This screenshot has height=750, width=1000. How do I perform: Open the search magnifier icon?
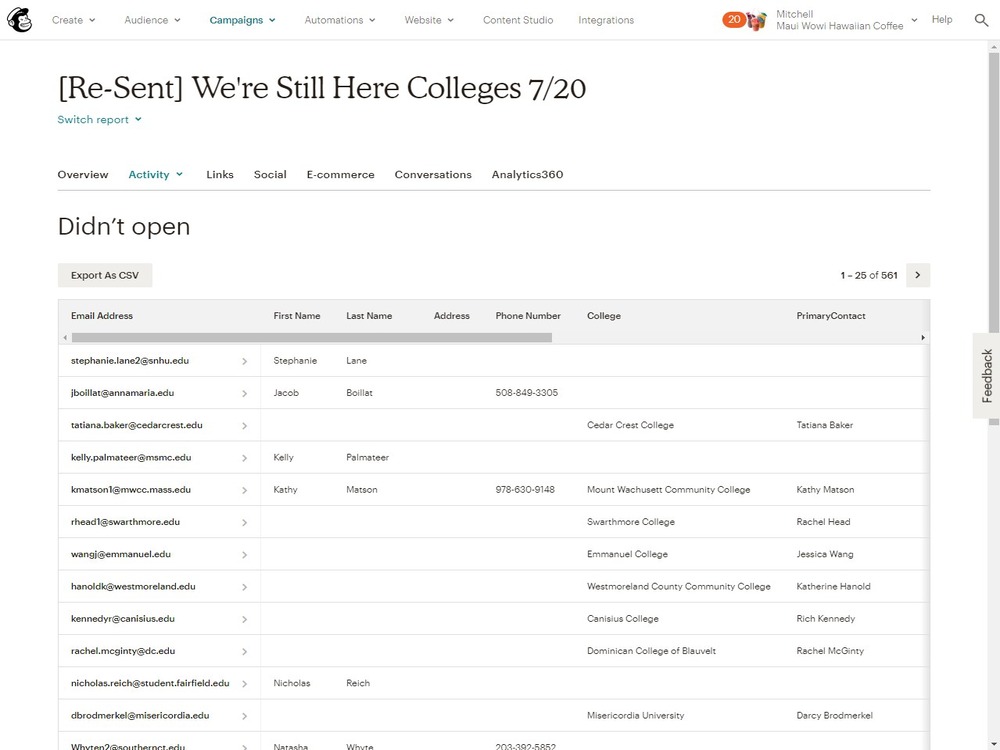click(982, 20)
